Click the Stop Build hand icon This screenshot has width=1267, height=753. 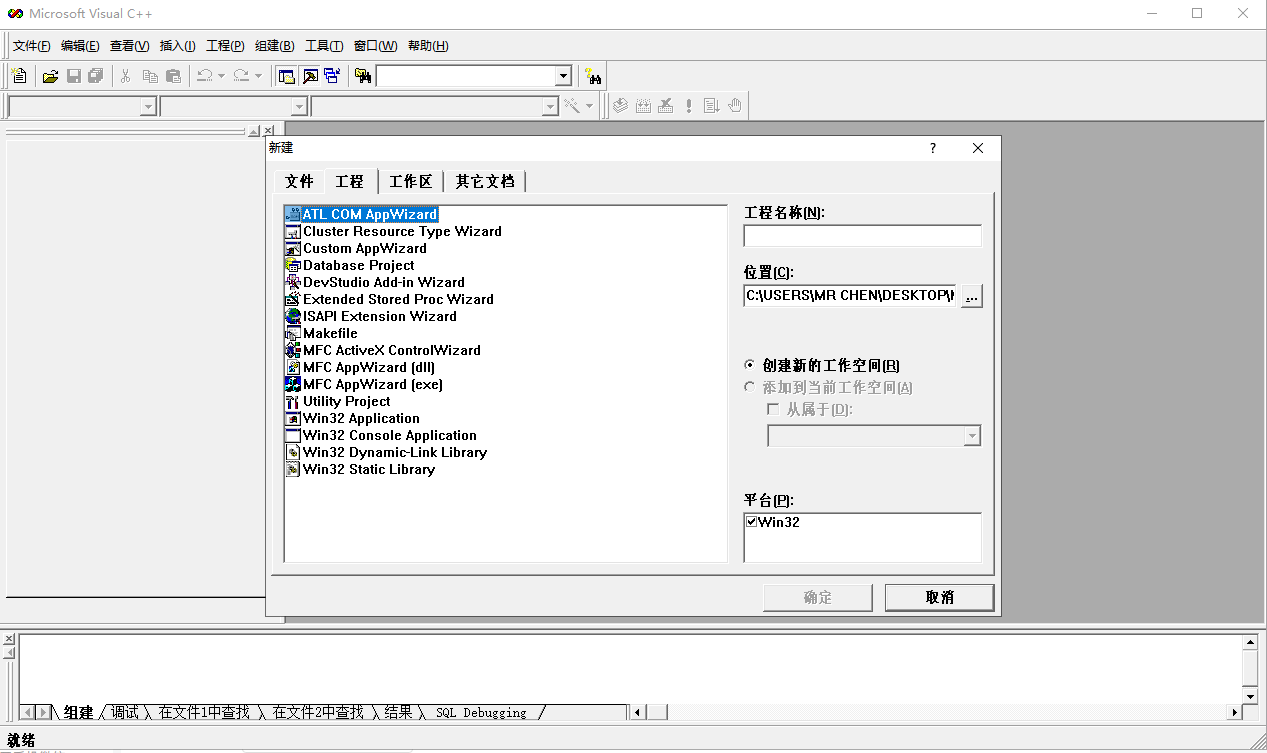[734, 105]
